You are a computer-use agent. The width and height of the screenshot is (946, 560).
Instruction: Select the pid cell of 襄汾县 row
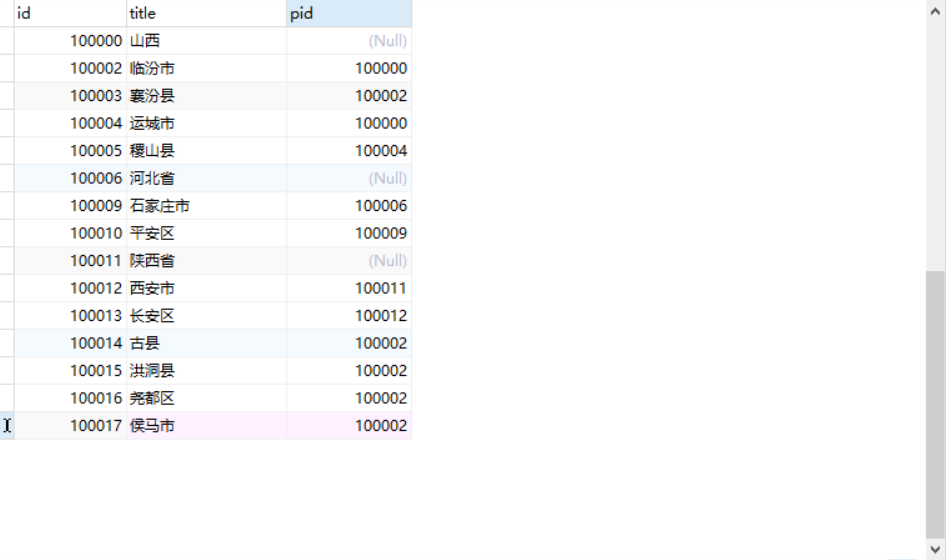click(349, 96)
